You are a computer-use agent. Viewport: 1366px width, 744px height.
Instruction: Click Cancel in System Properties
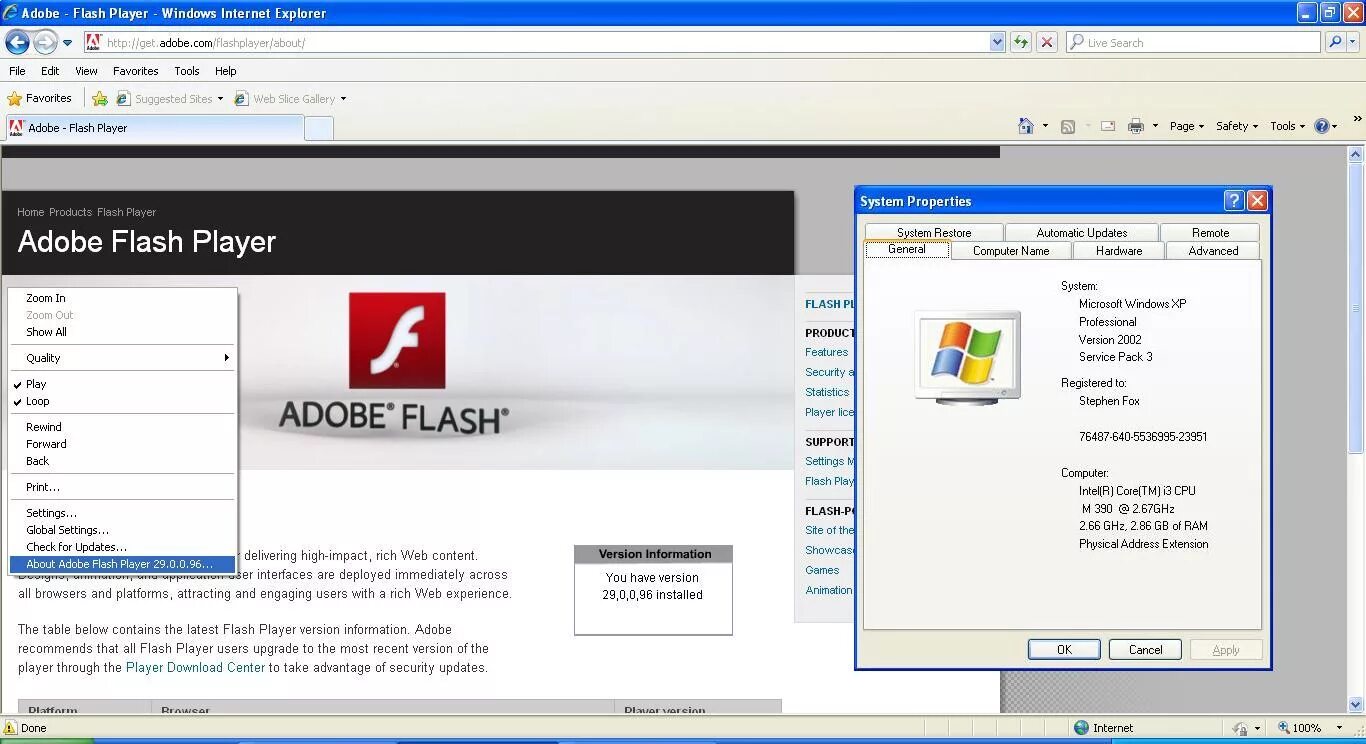coord(1145,649)
